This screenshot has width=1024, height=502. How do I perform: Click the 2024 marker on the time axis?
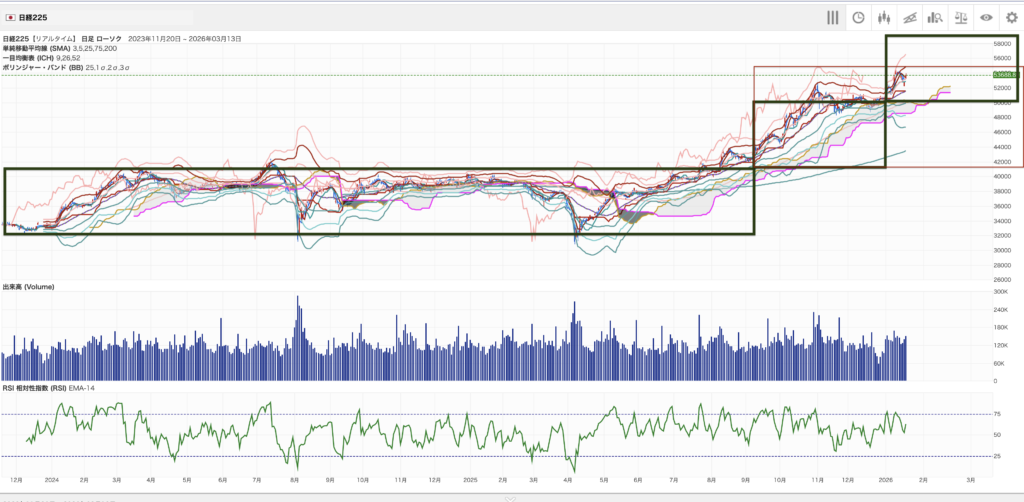pos(52,479)
